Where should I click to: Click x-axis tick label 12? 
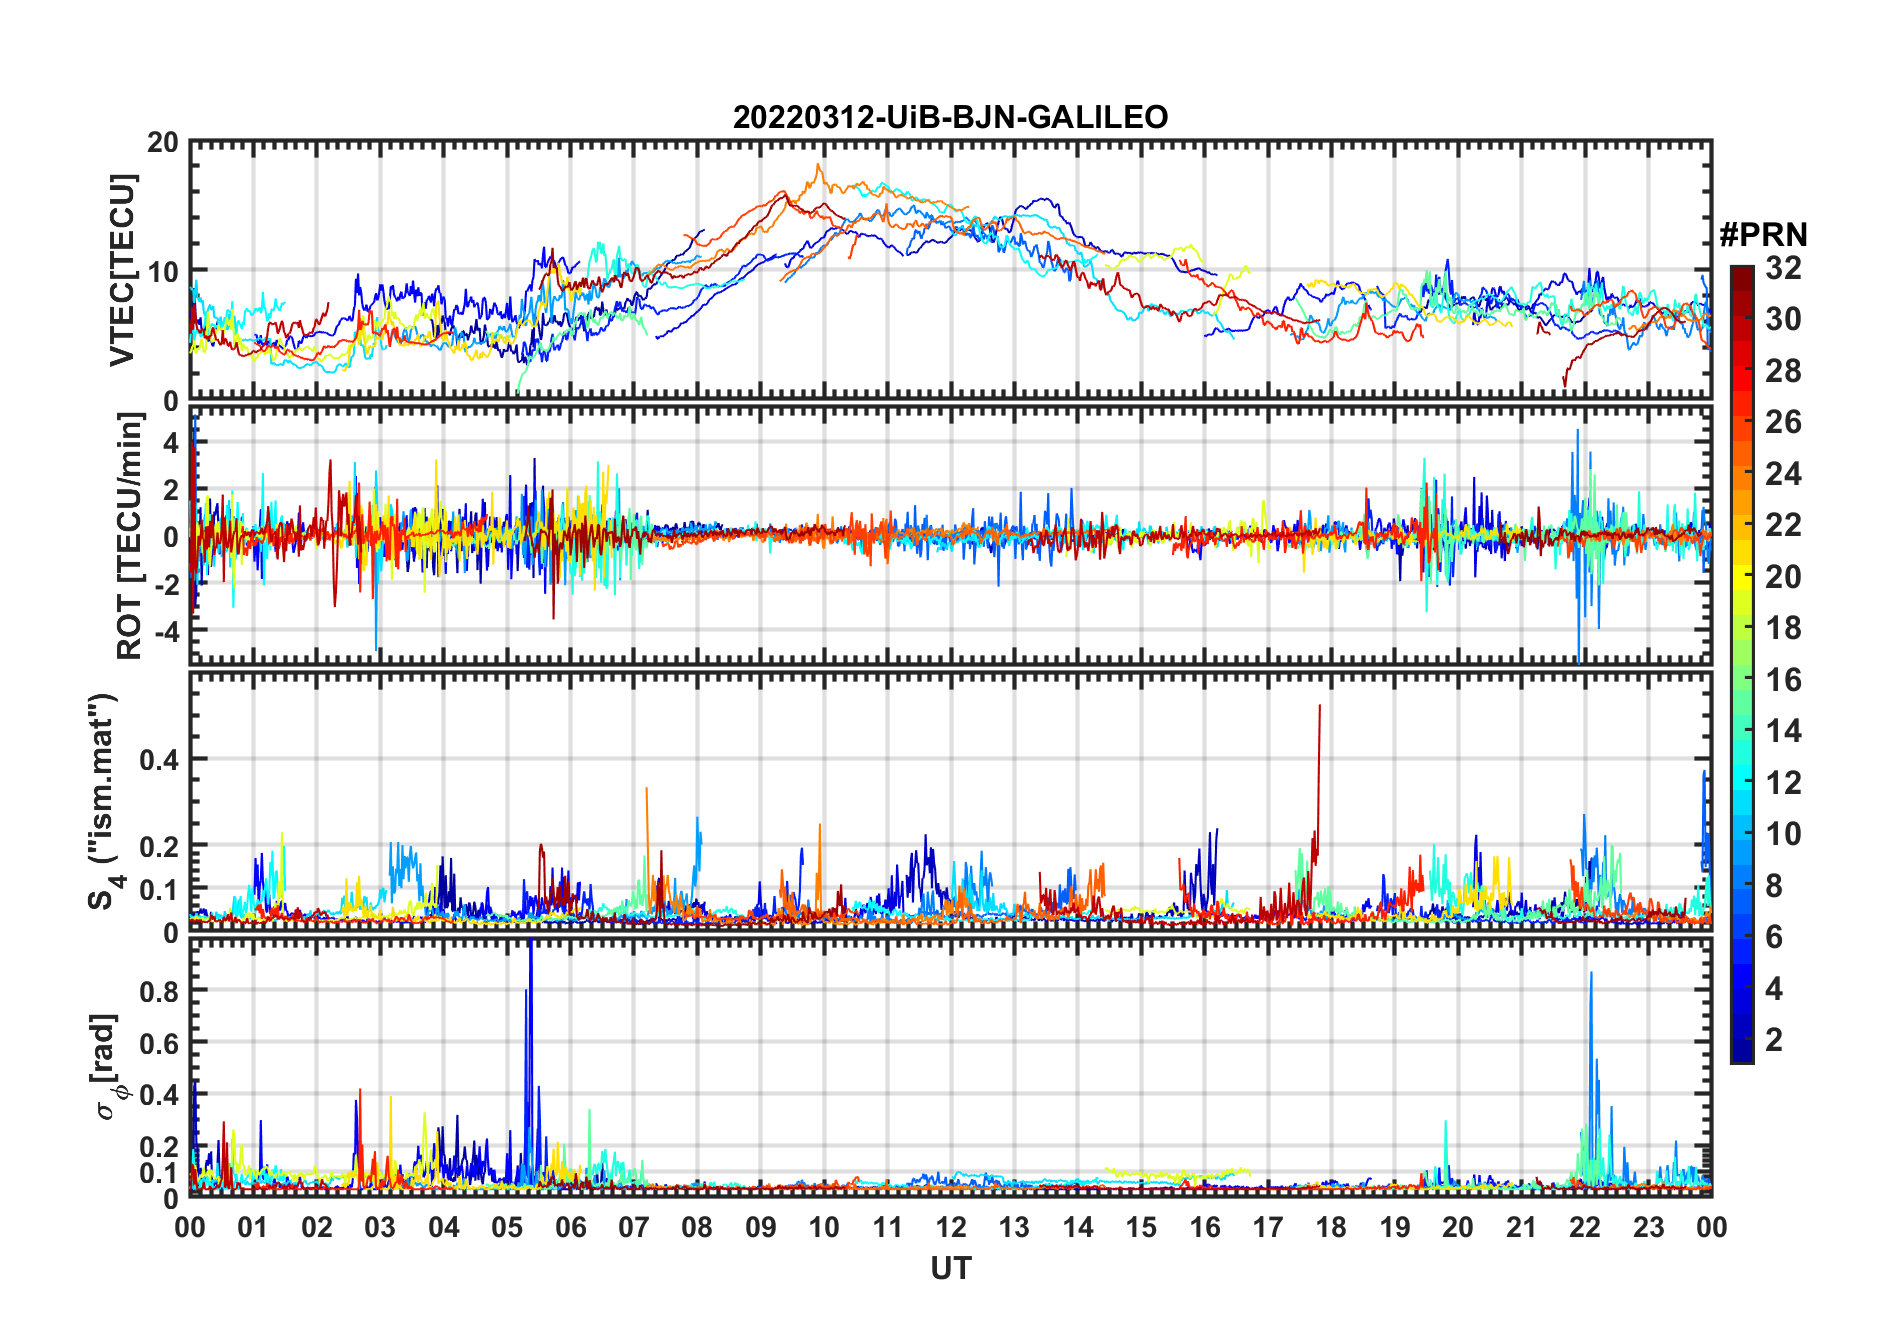pyautogui.click(x=951, y=1228)
